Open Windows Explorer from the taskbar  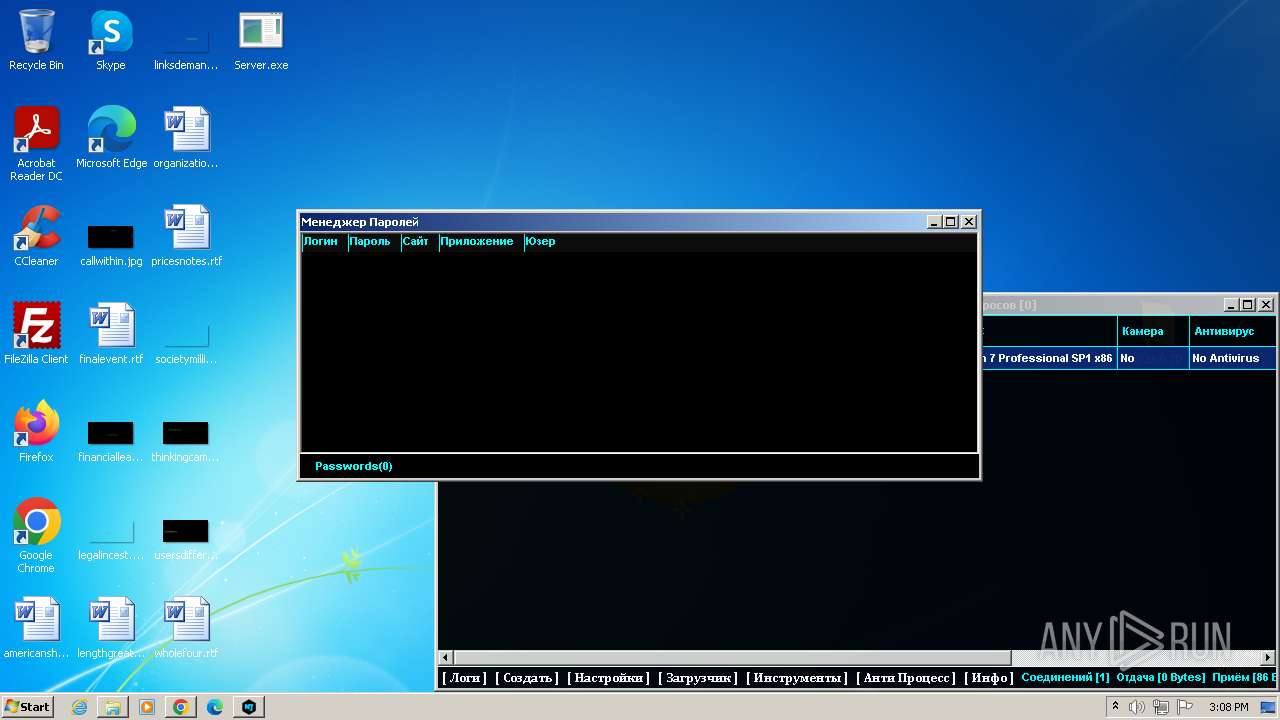[113, 707]
